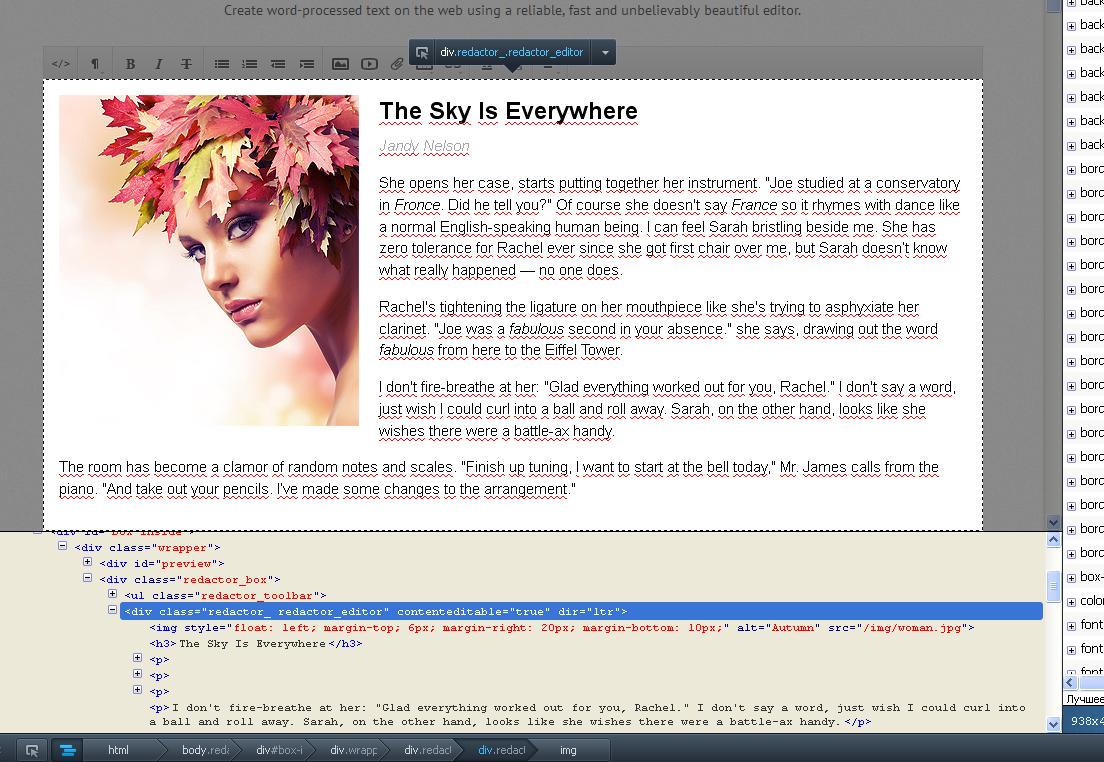This screenshot has width=1104, height=762.
Task: Activate the element picker in the bottom bar
Action: click(32, 750)
